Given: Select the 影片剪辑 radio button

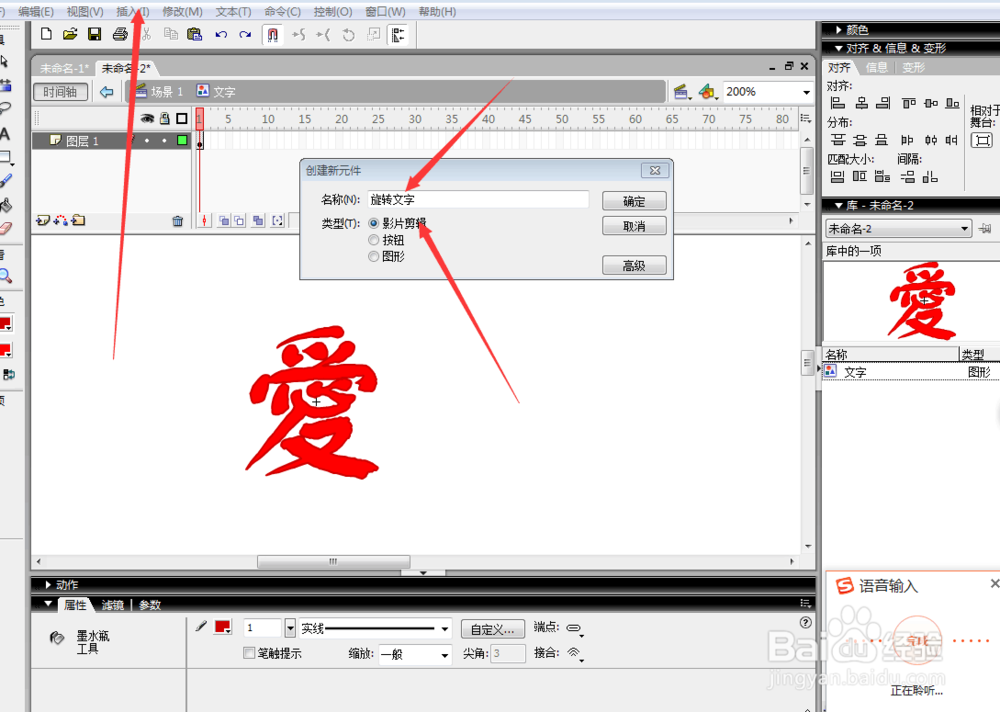Looking at the screenshot, I should [x=373, y=223].
